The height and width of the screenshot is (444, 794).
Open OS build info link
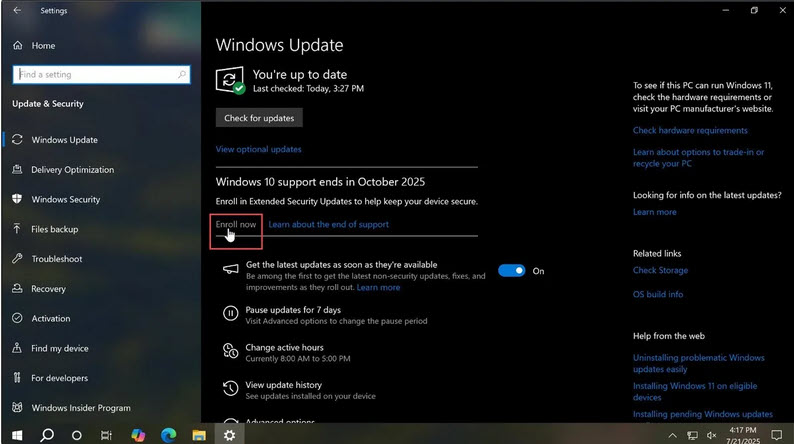pyautogui.click(x=658, y=294)
